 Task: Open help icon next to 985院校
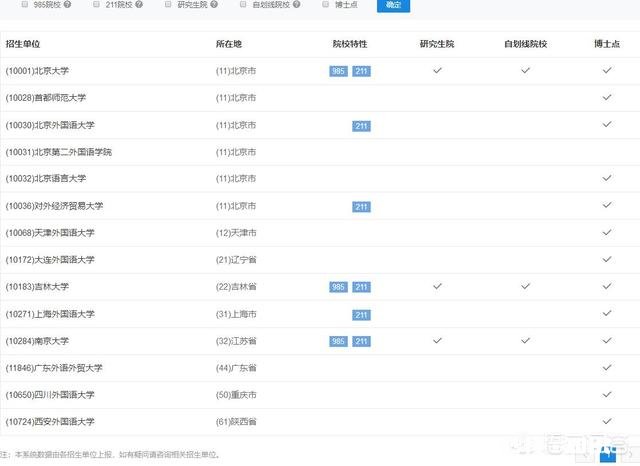point(67,4)
